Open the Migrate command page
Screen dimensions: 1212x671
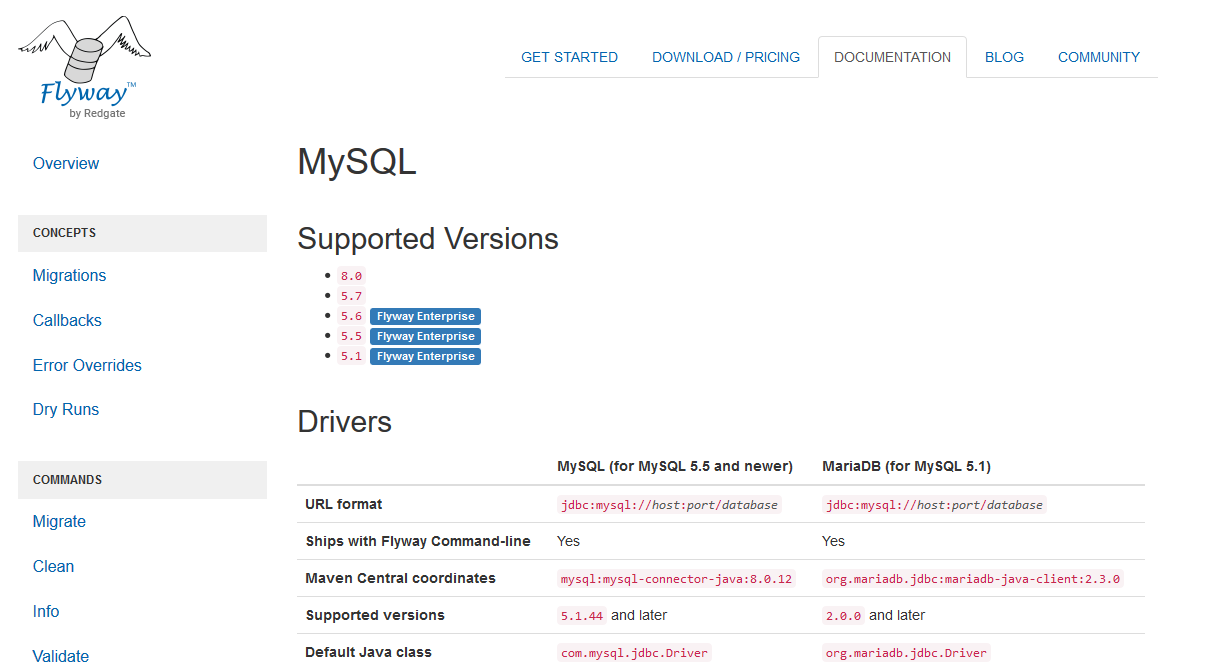point(59,522)
